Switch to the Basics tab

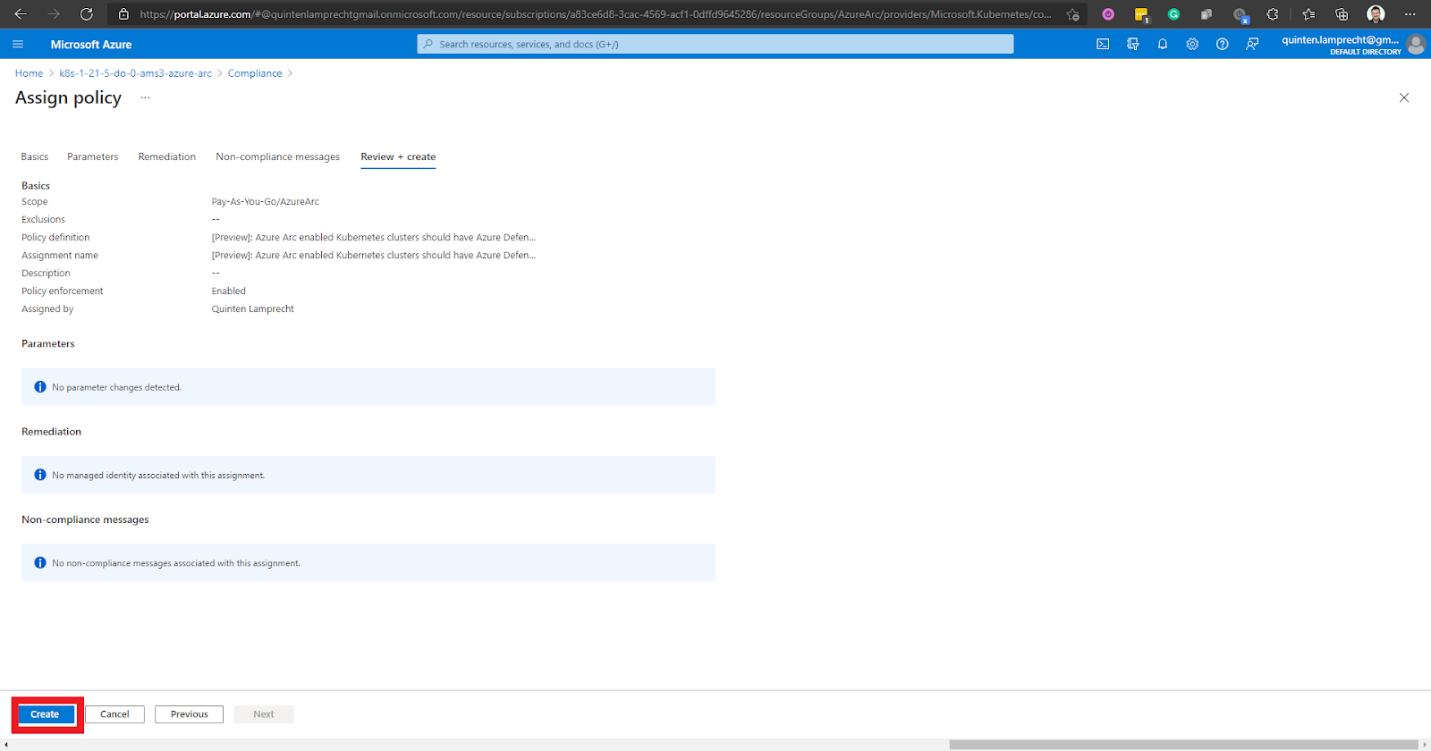[34, 157]
